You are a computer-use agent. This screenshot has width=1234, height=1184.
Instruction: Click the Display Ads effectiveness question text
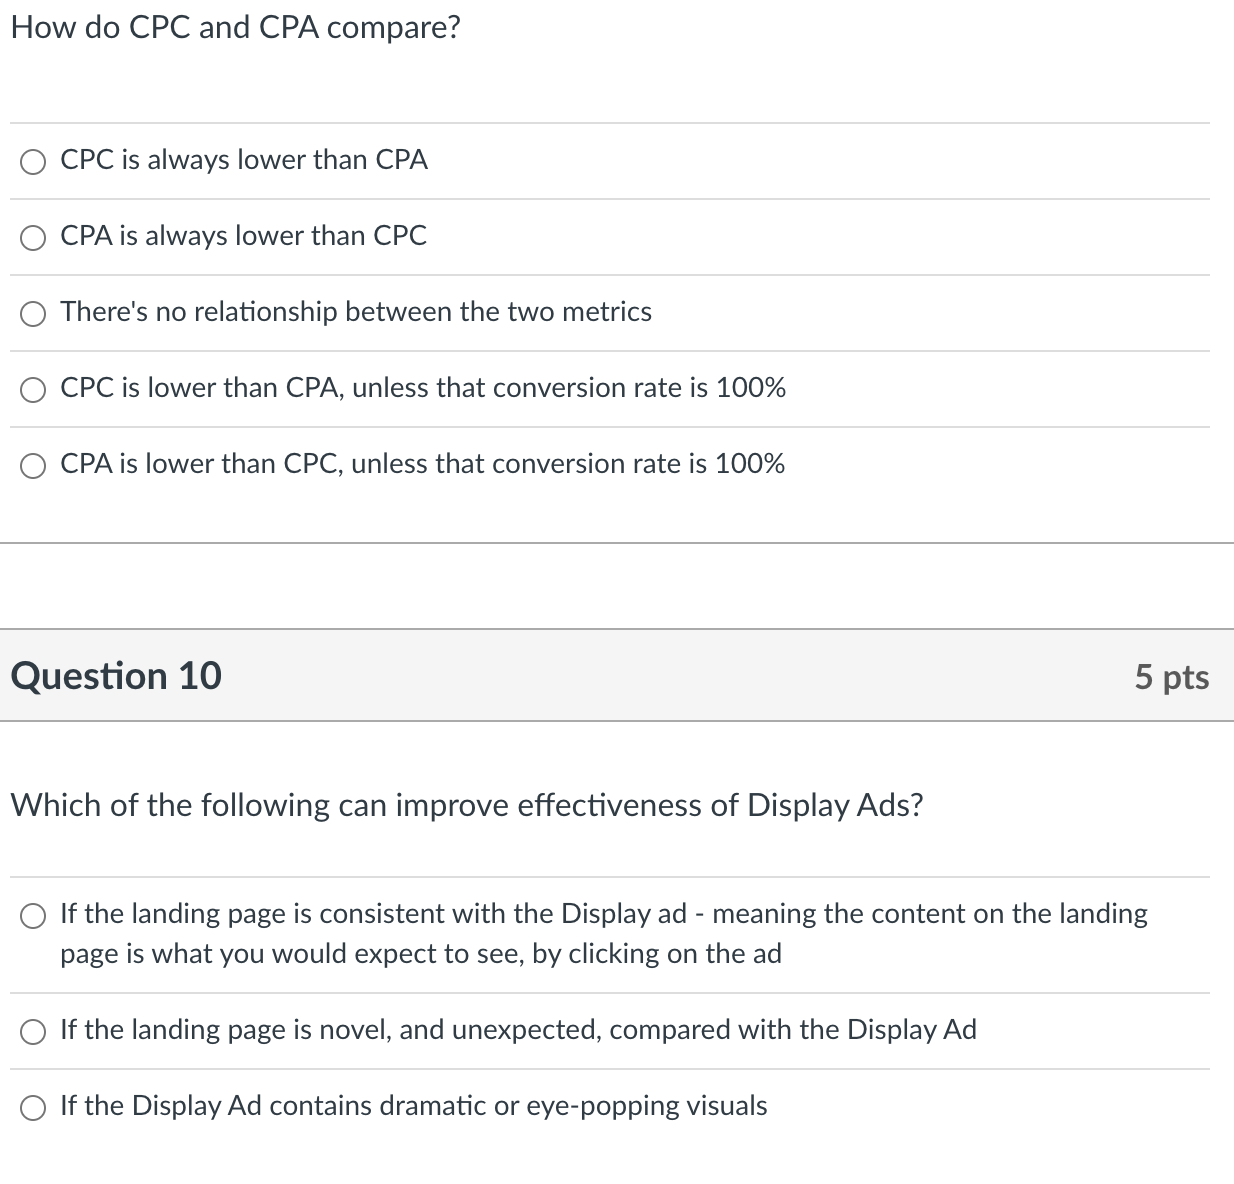pyautogui.click(x=467, y=805)
